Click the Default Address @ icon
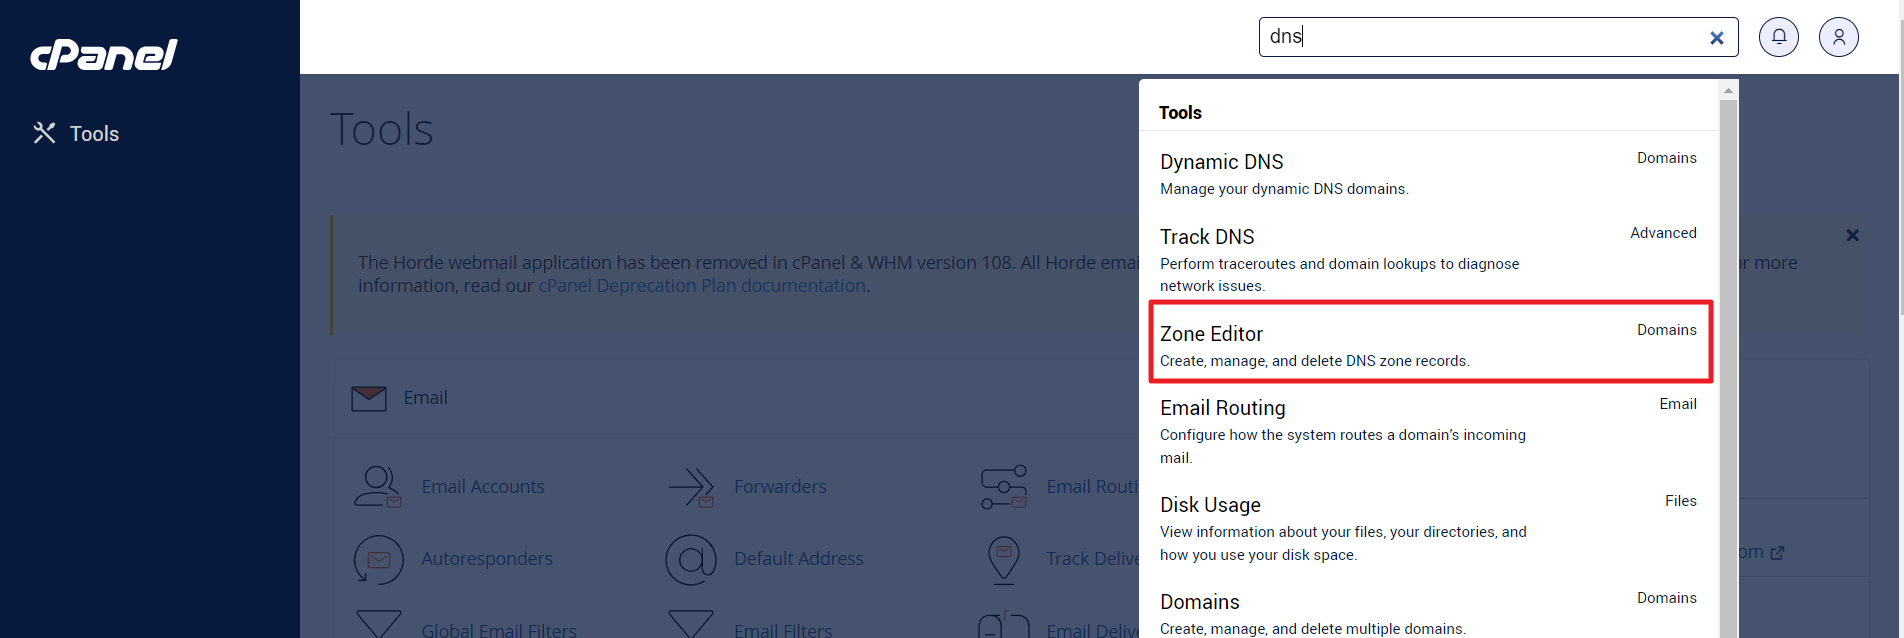 click(x=691, y=559)
